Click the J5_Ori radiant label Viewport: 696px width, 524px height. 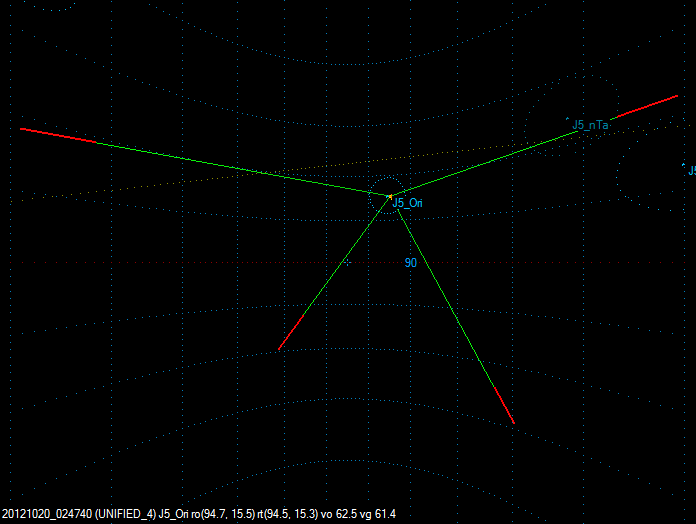click(x=407, y=203)
